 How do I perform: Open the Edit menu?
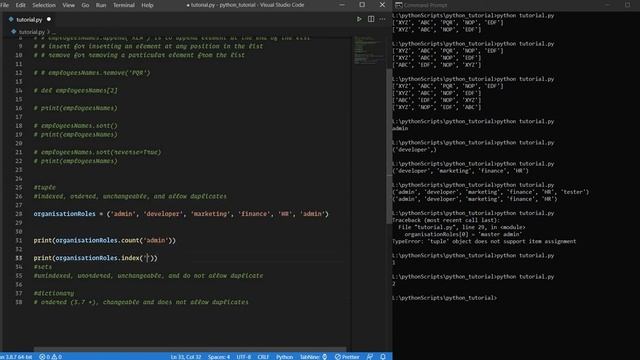[x=20, y=5]
